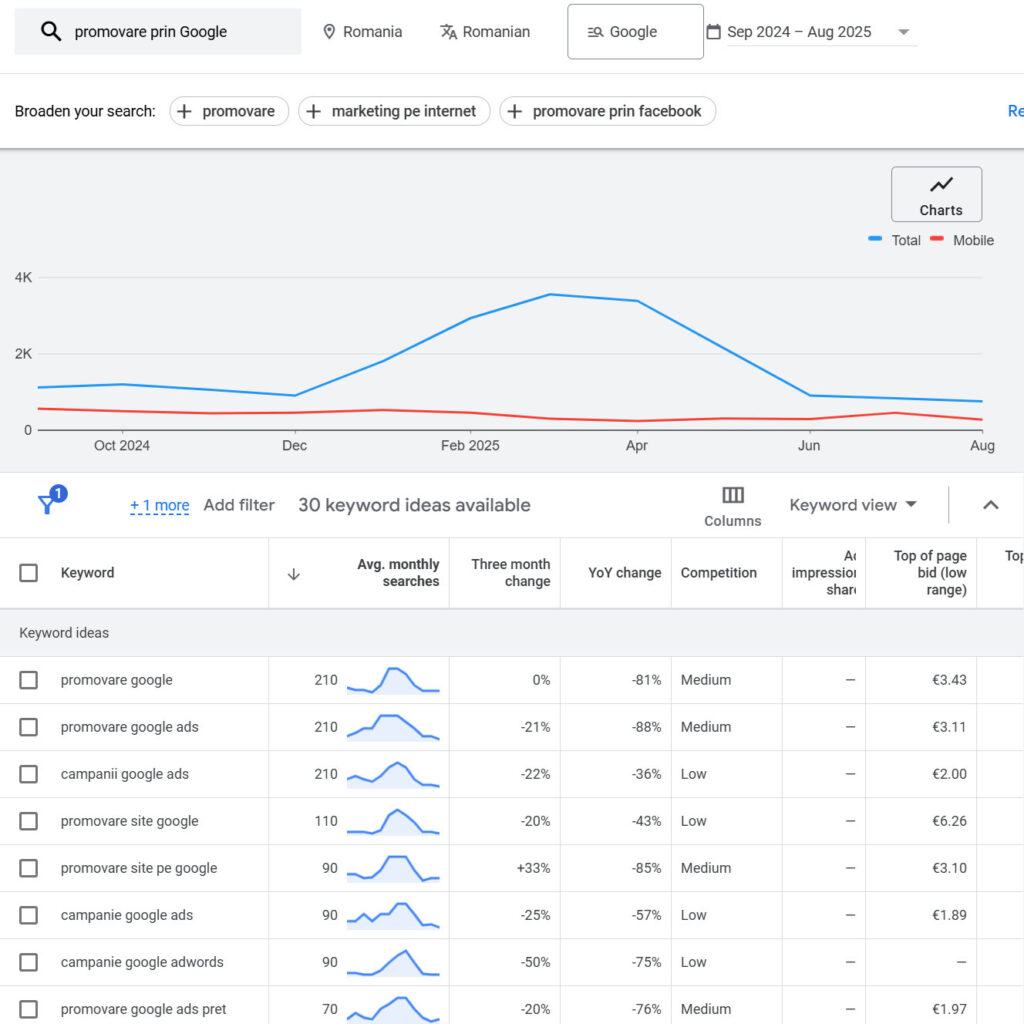Open the date range dropdown arrow
The image size is (1024, 1024).
[904, 31]
